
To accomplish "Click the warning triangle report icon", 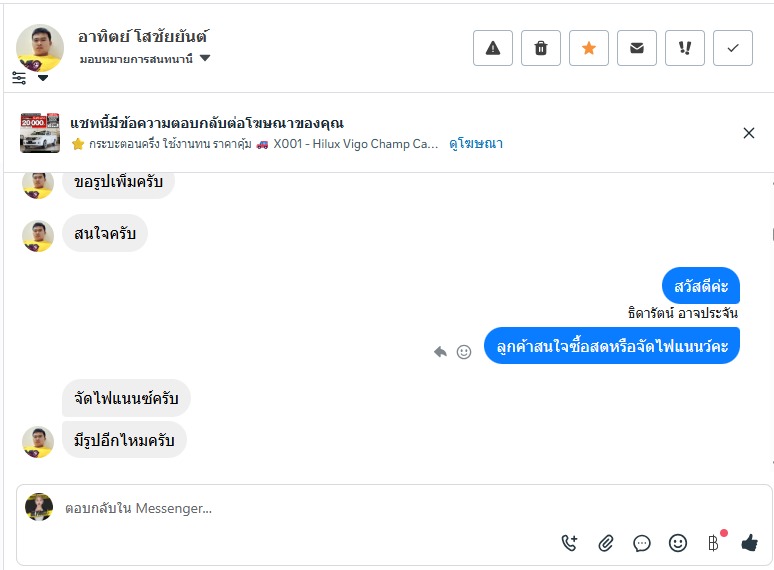I will pos(493,48).
